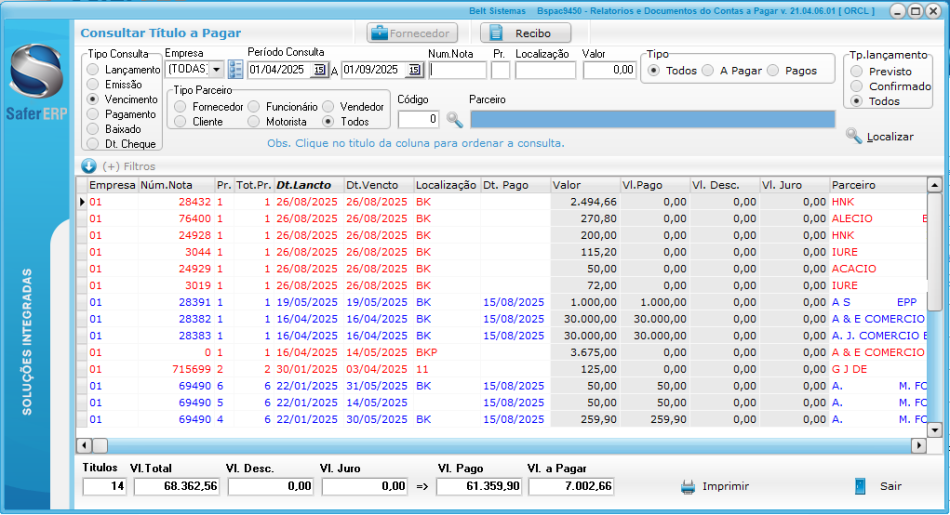Click the horizontal scrollbar right arrow
This screenshot has height=515, width=950.
click(918, 445)
